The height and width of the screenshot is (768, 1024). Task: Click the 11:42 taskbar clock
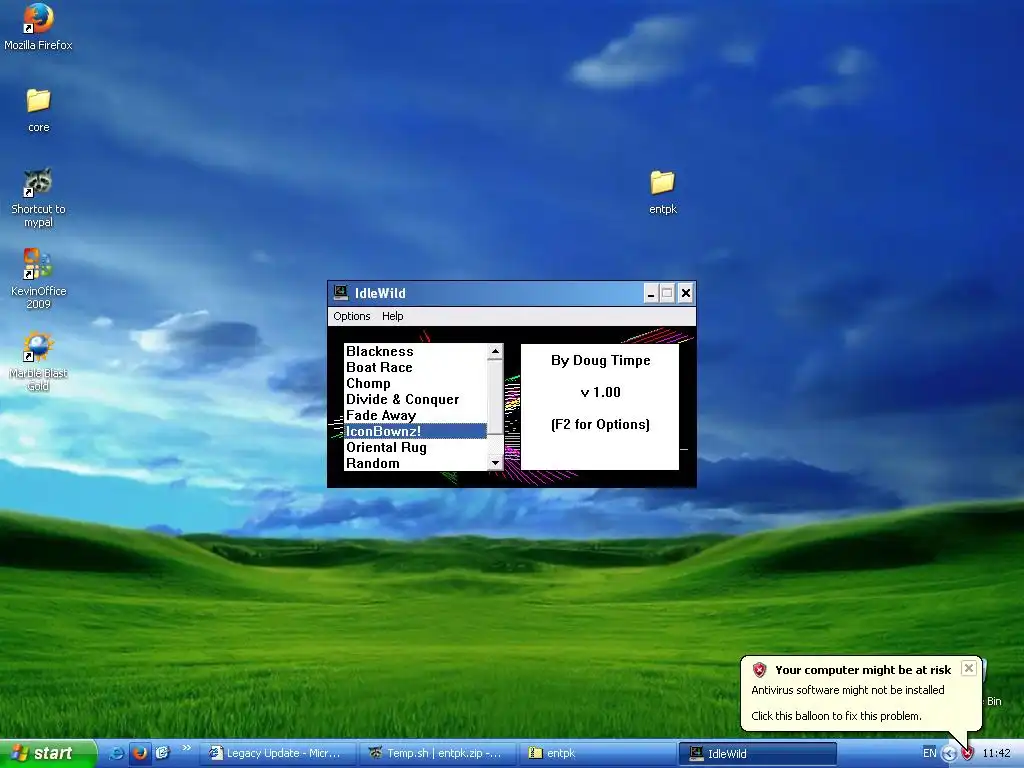point(997,754)
